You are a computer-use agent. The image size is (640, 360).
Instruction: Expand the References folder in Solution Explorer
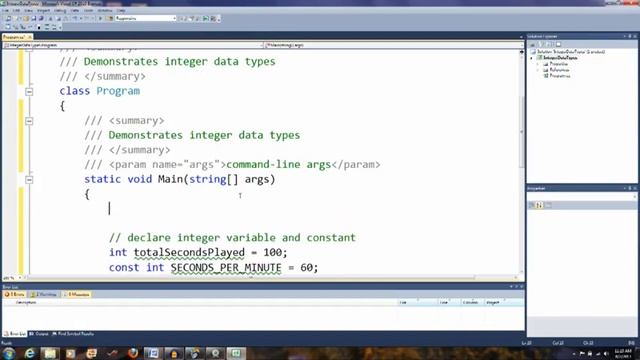click(538, 70)
